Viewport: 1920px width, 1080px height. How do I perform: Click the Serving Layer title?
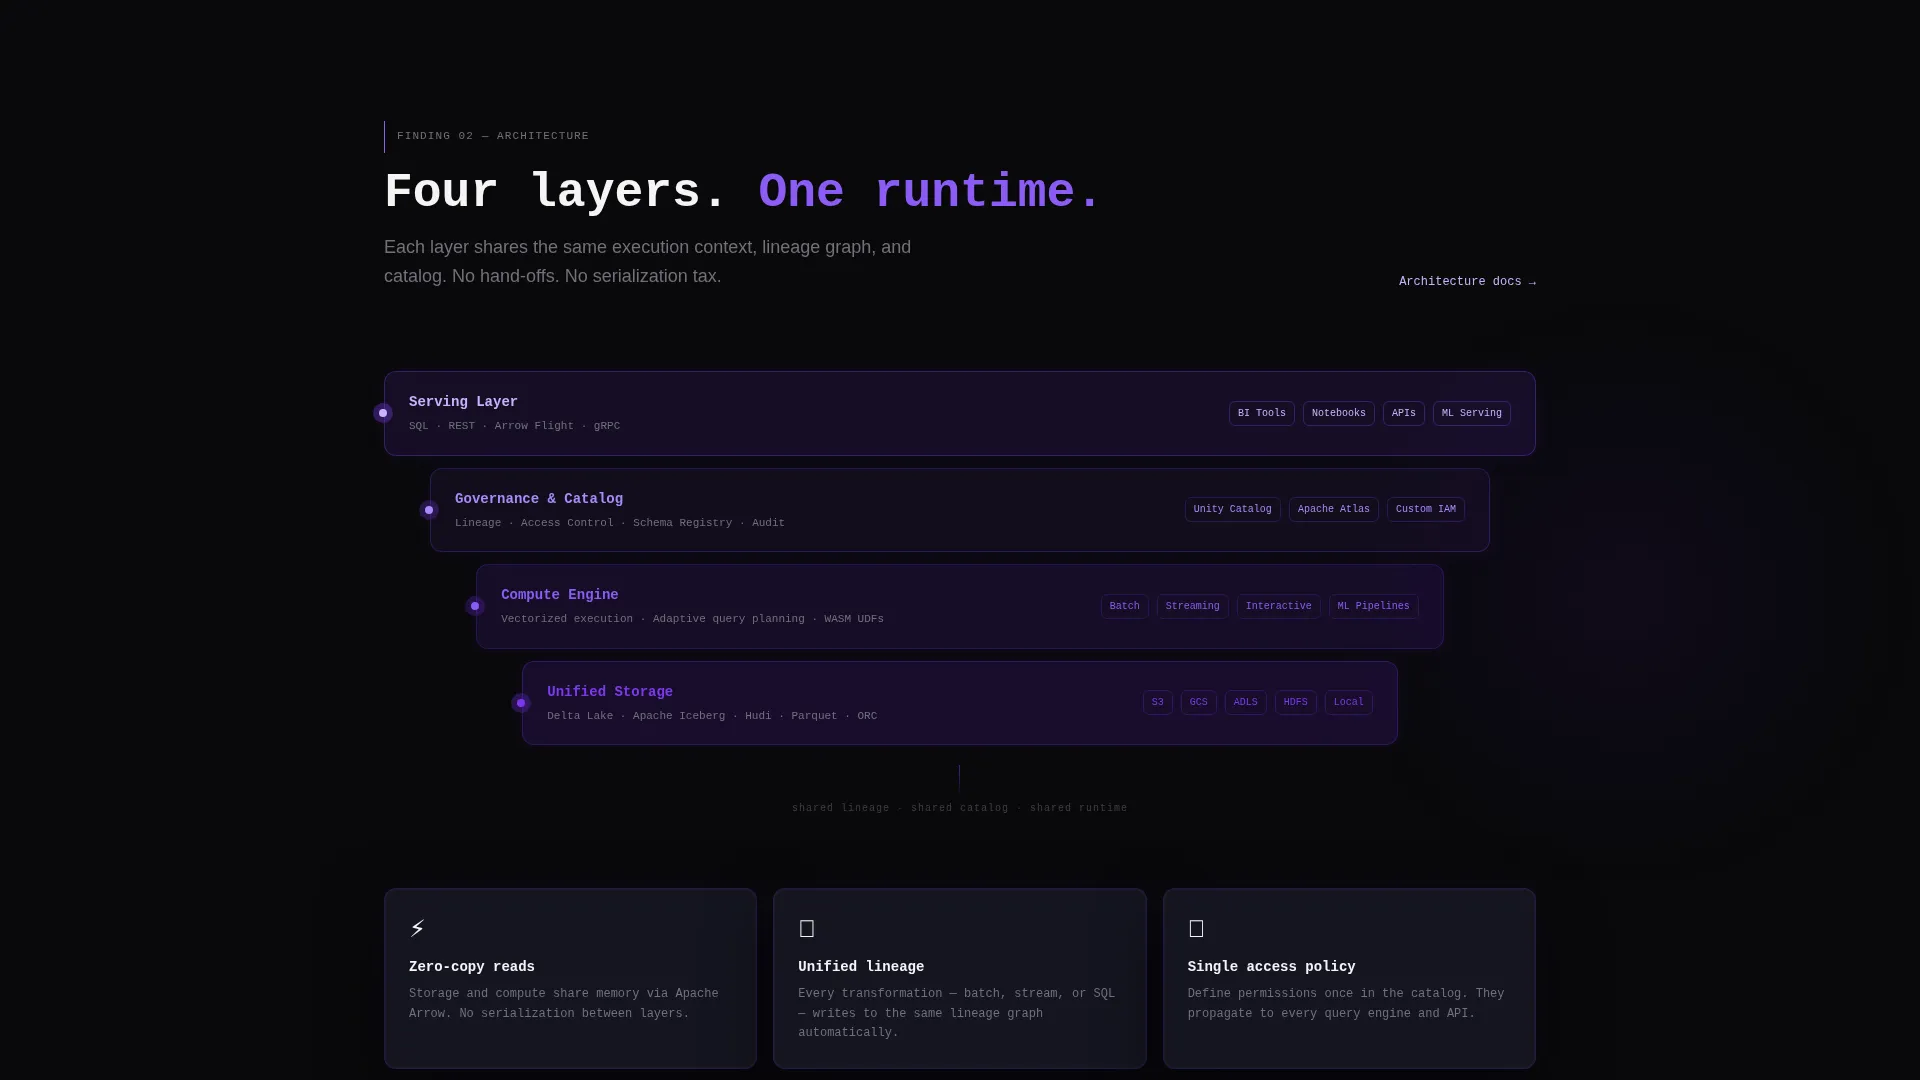point(463,402)
